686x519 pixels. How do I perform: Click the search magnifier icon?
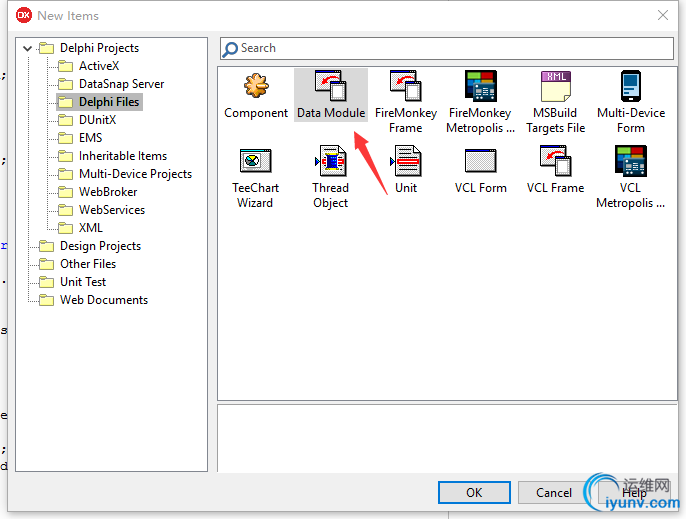(230, 49)
